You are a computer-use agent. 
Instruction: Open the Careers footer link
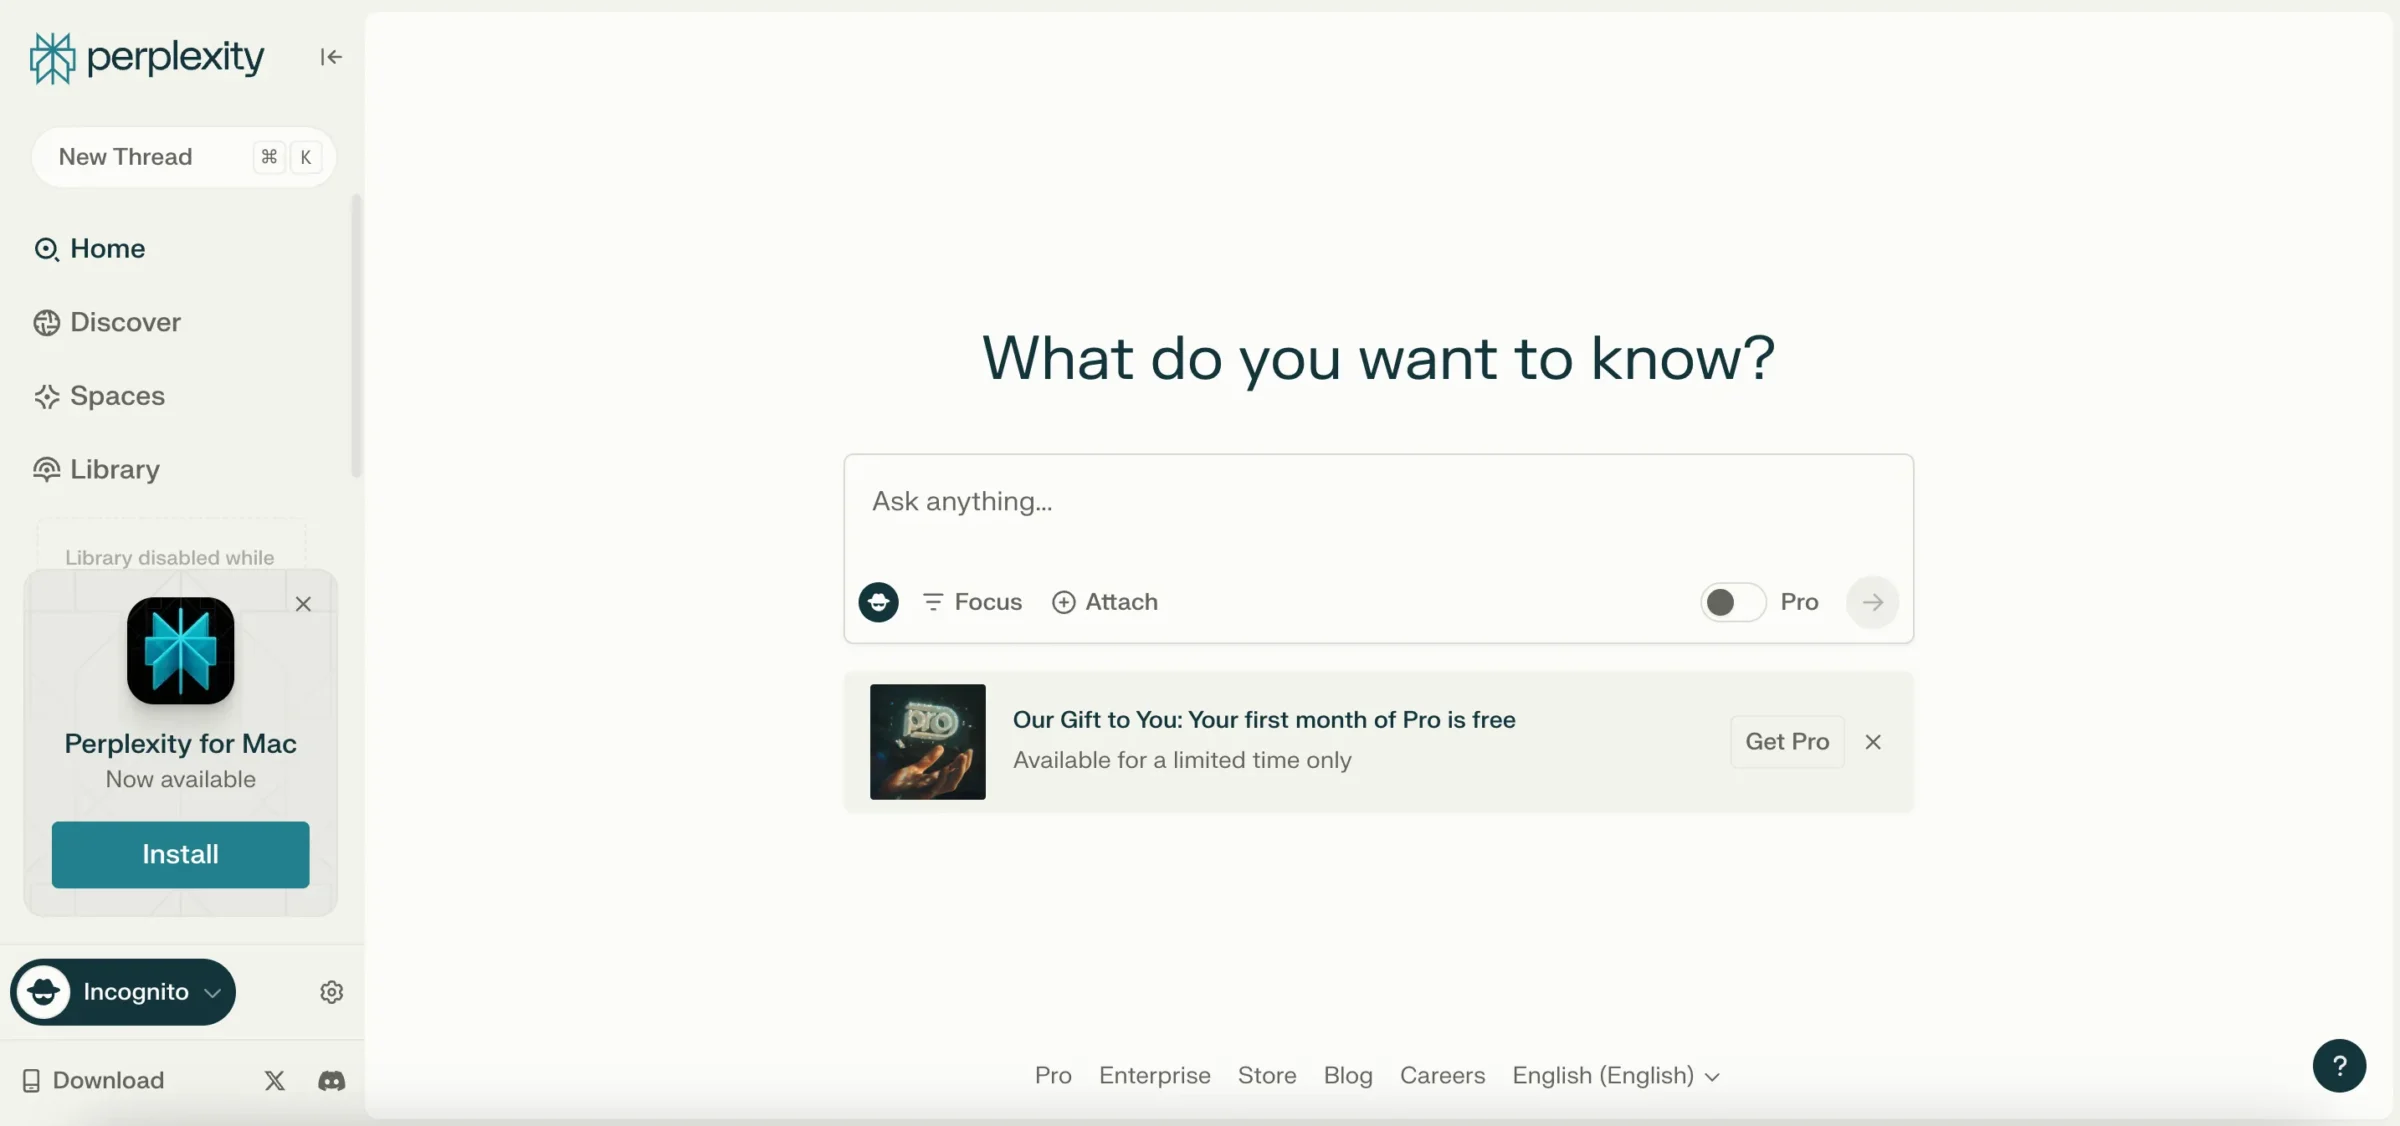point(1442,1076)
